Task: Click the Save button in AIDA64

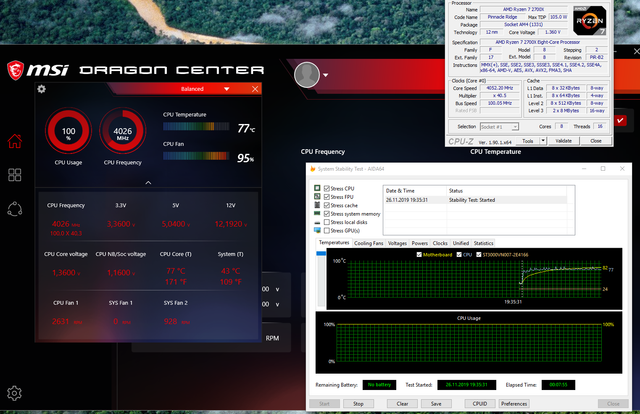Action: [436, 403]
